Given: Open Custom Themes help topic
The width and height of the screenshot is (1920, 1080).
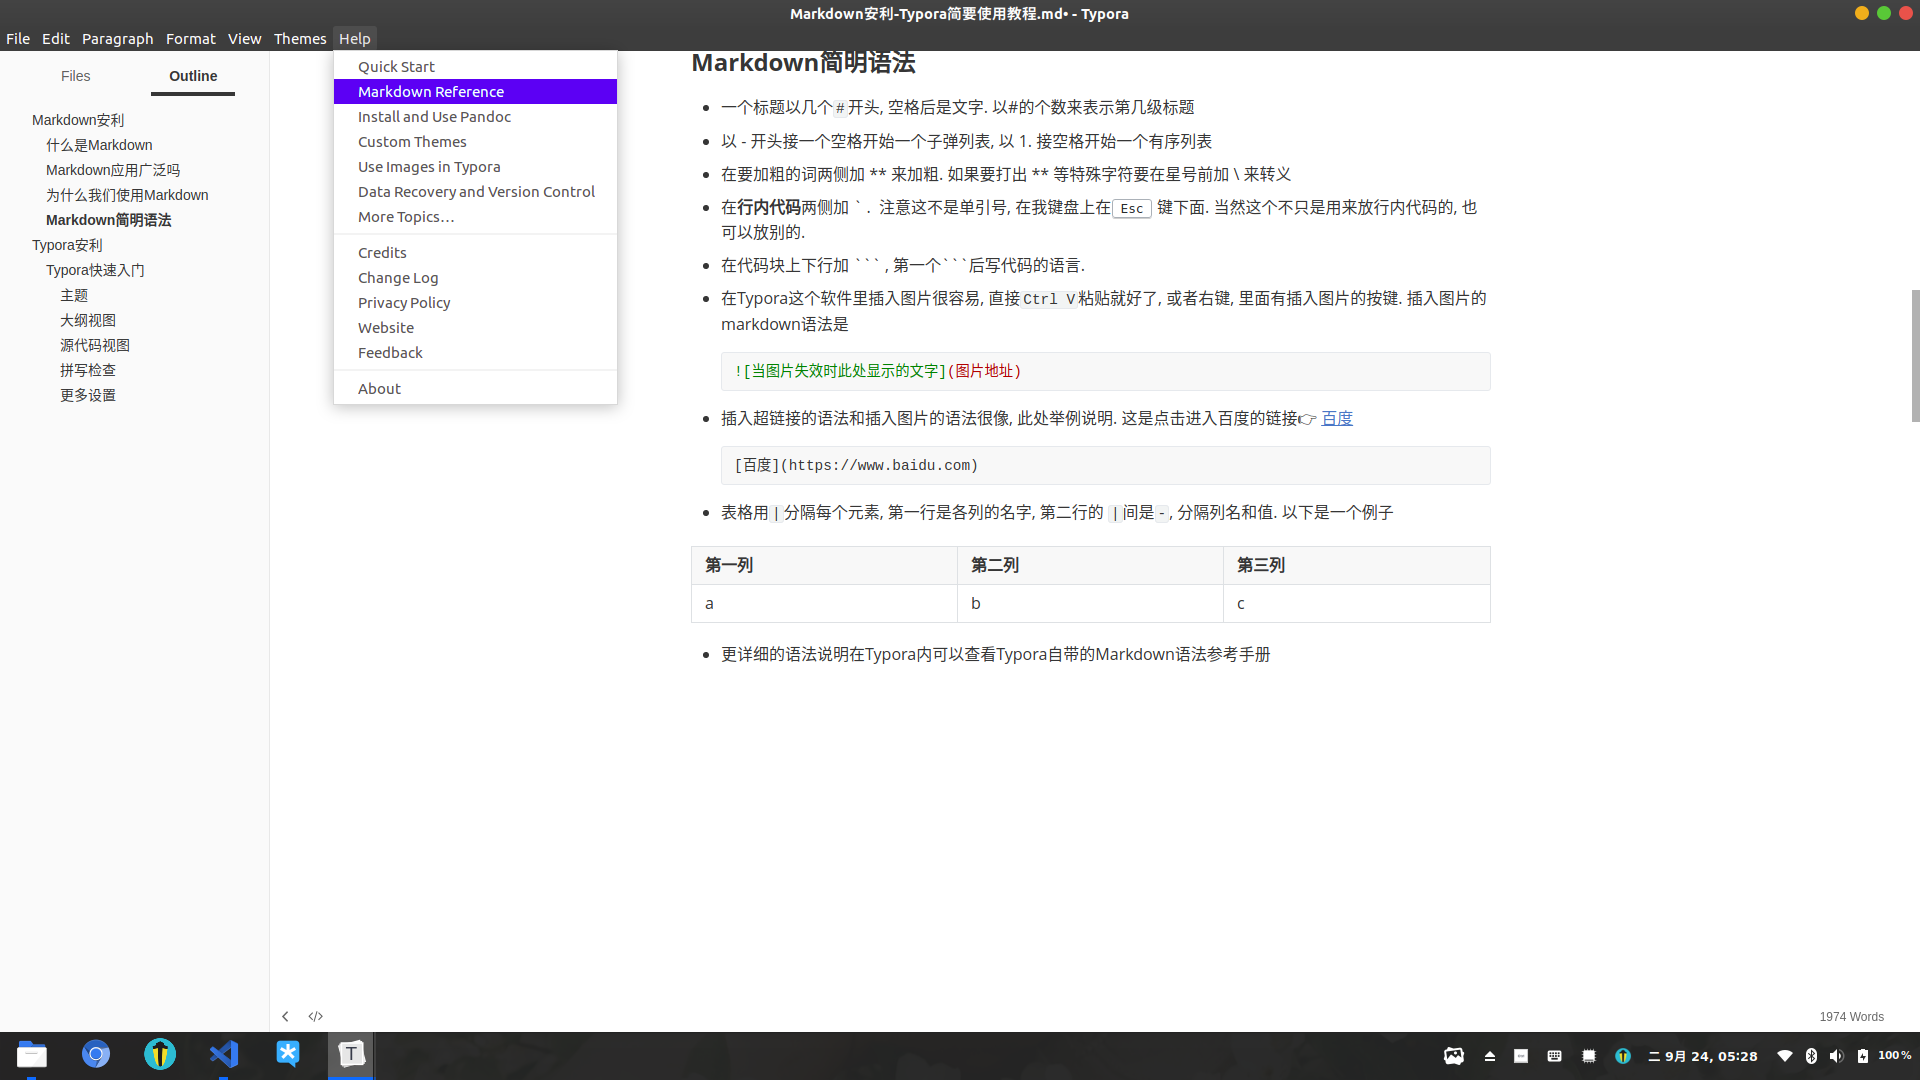Looking at the screenshot, I should [x=412, y=142].
